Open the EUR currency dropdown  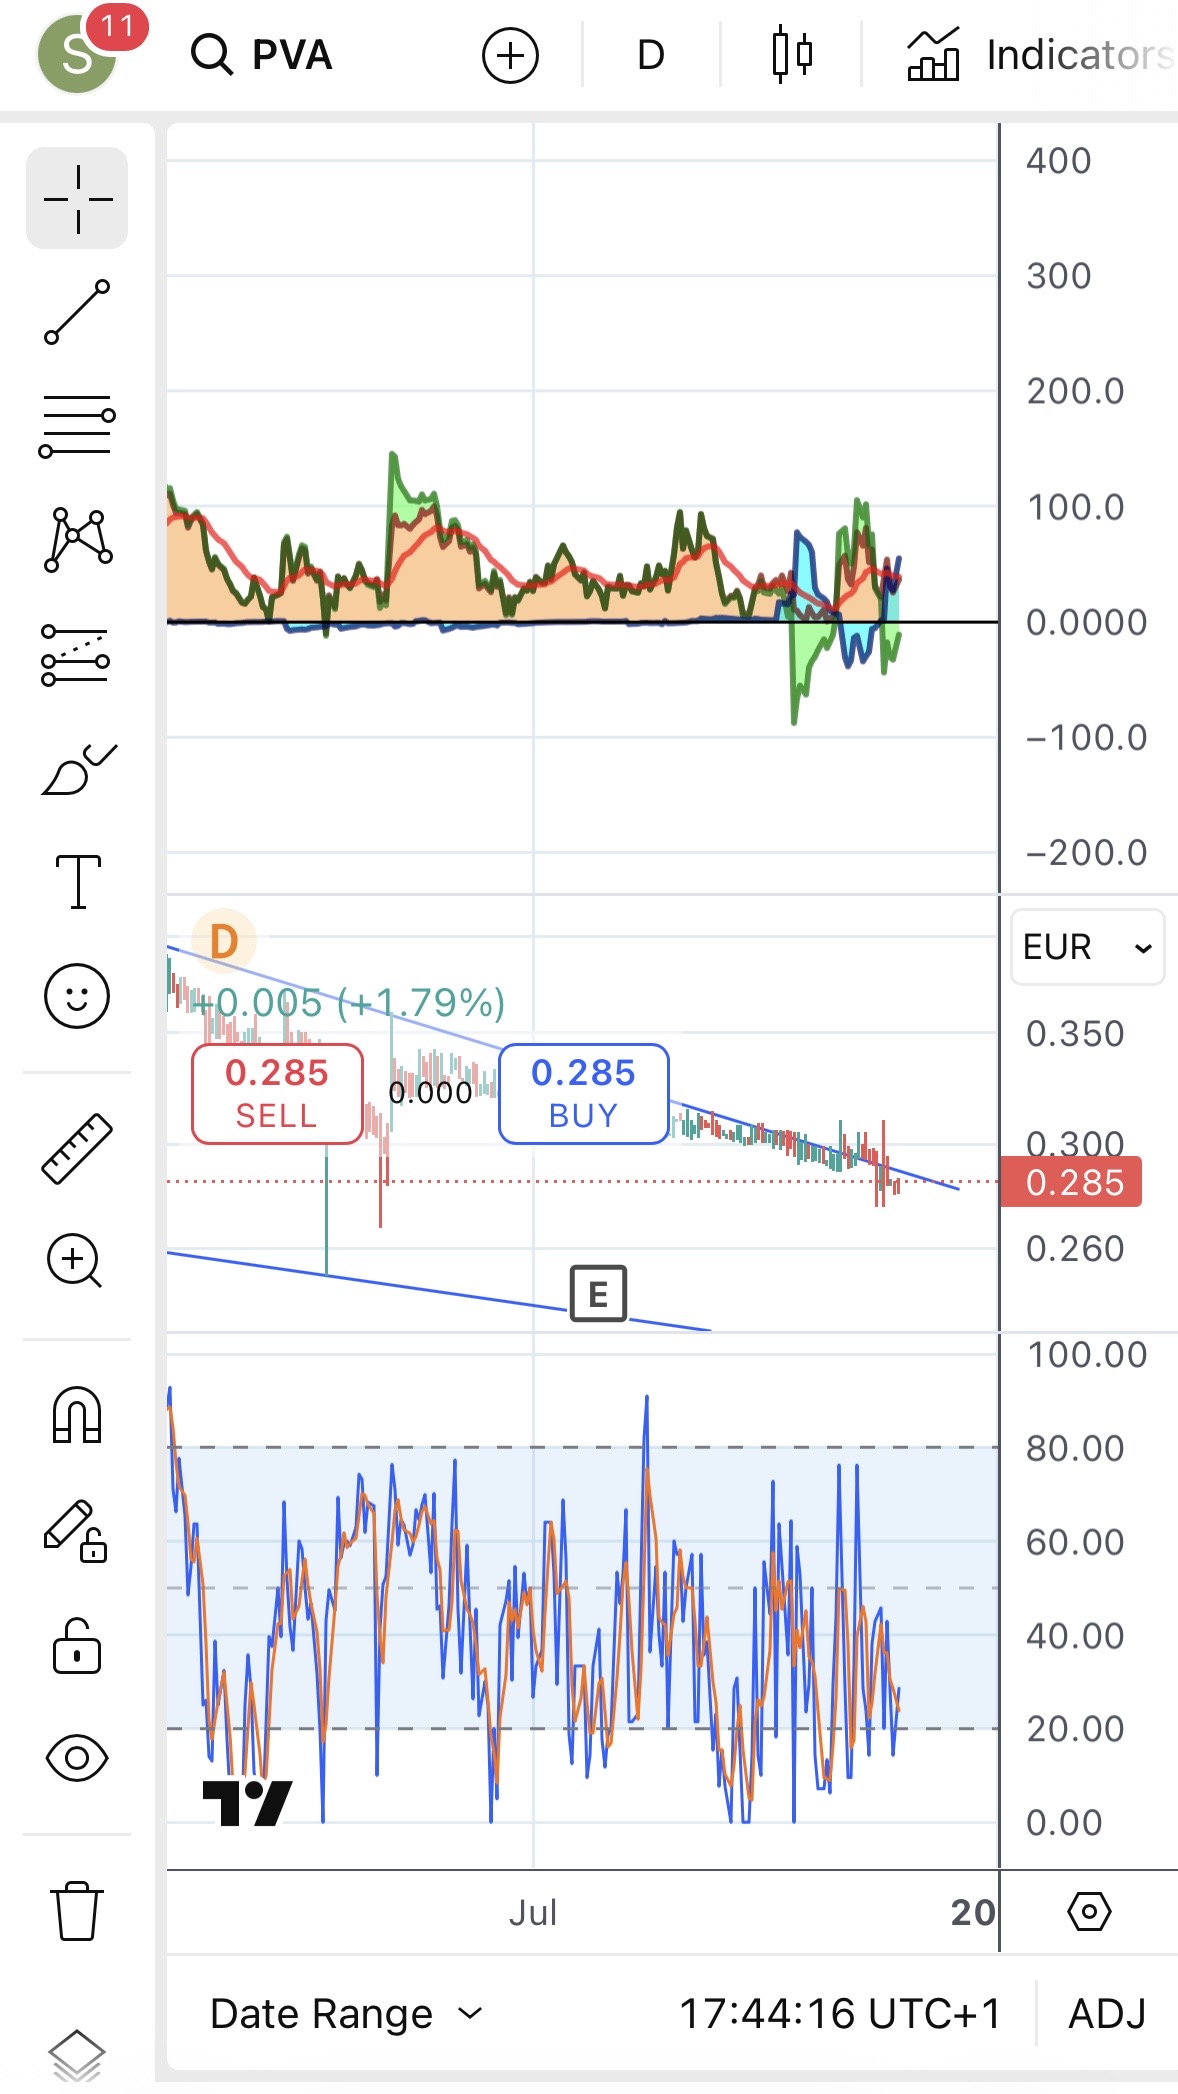[x=1087, y=947]
